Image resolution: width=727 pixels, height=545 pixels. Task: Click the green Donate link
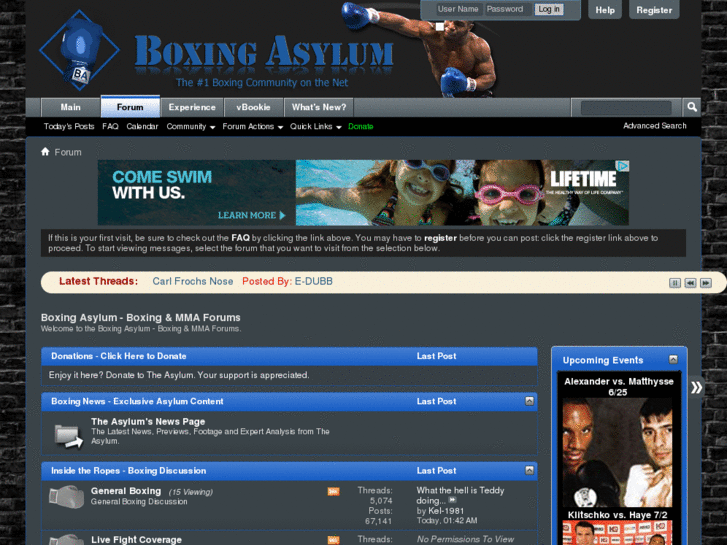(361, 126)
